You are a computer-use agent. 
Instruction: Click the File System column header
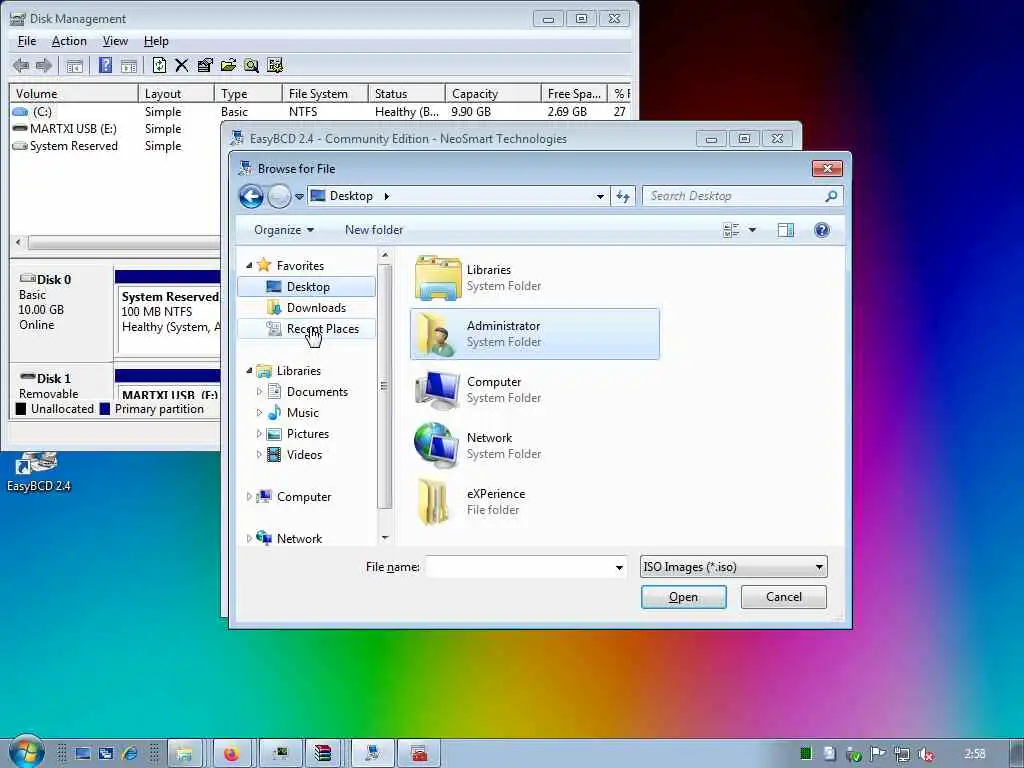coord(325,93)
